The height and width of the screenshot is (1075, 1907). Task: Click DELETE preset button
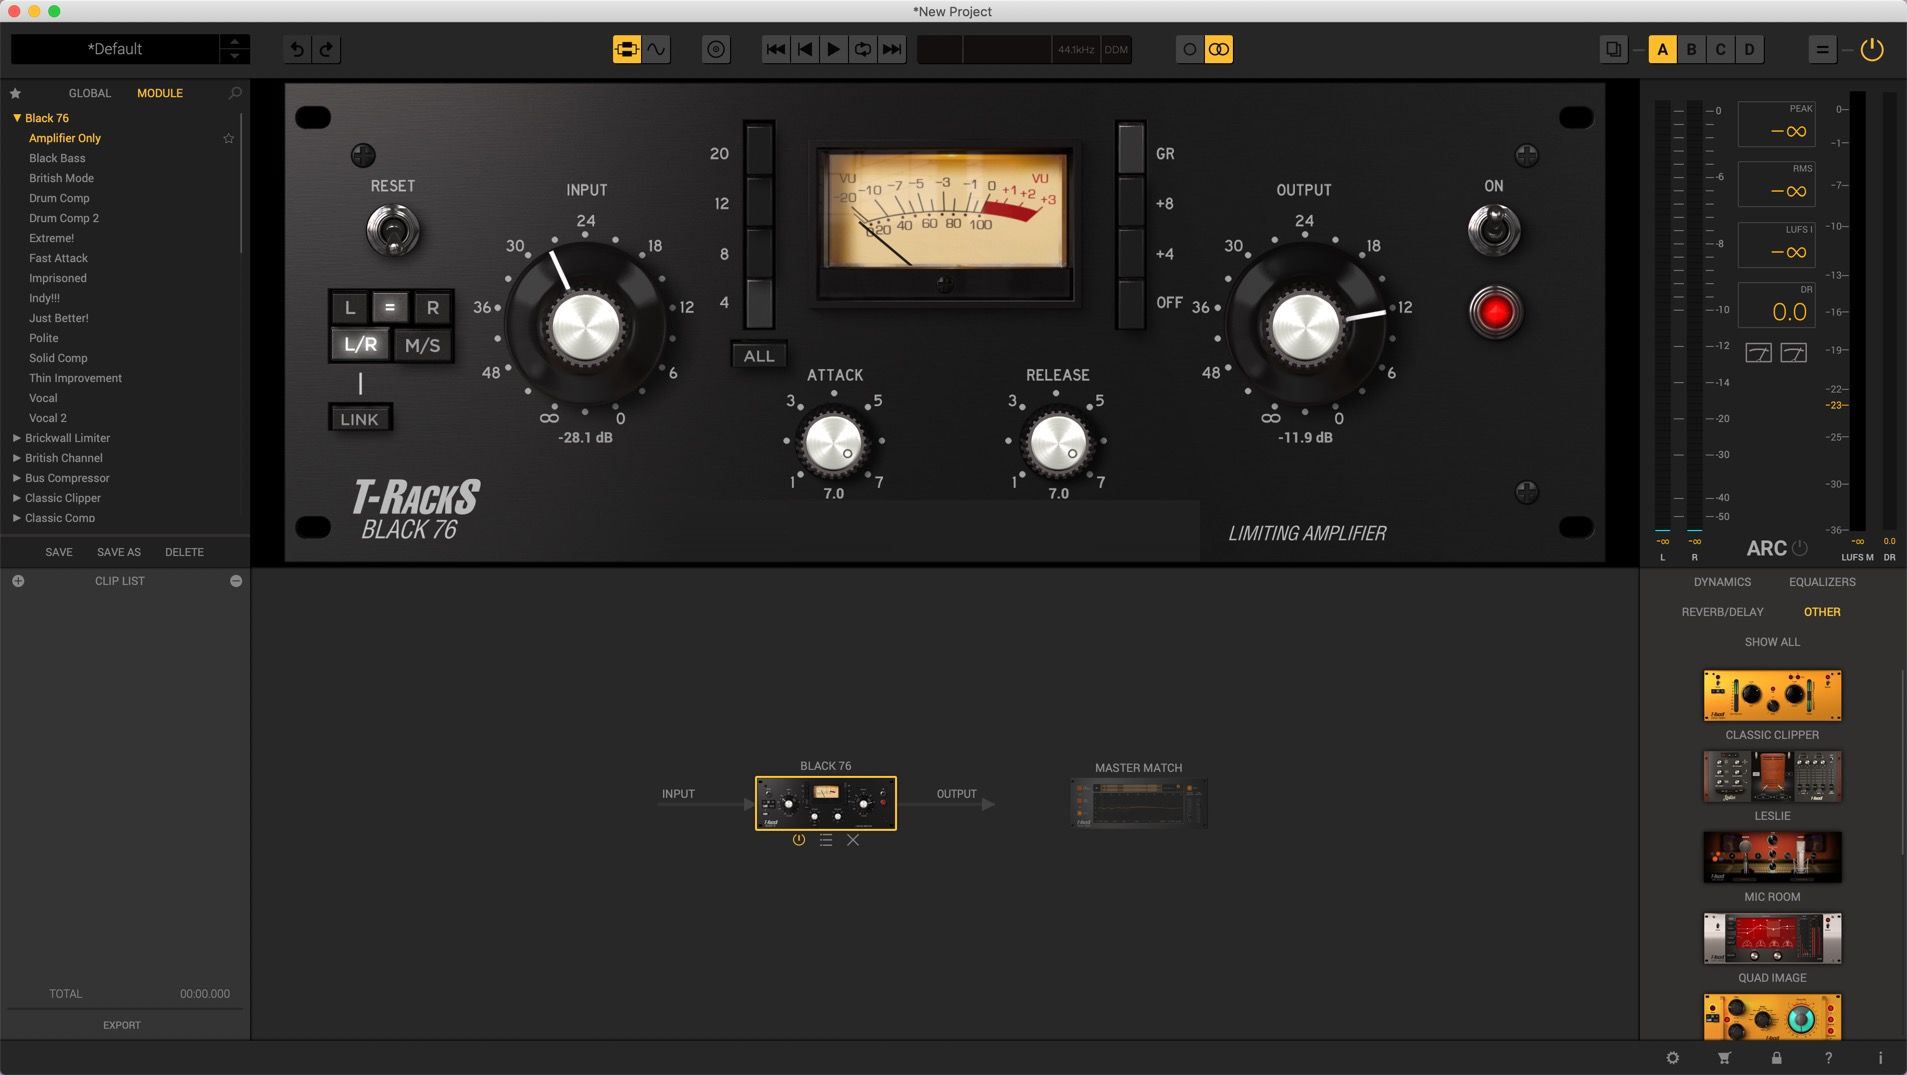184,552
